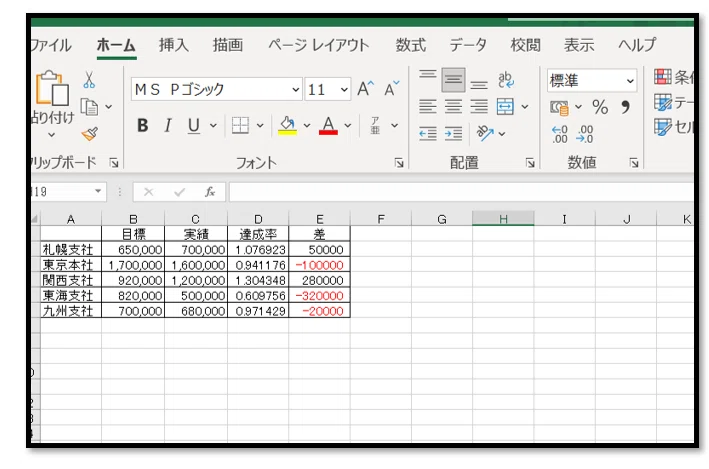Increase decimal places
The image size is (709, 469).
(x=559, y=134)
